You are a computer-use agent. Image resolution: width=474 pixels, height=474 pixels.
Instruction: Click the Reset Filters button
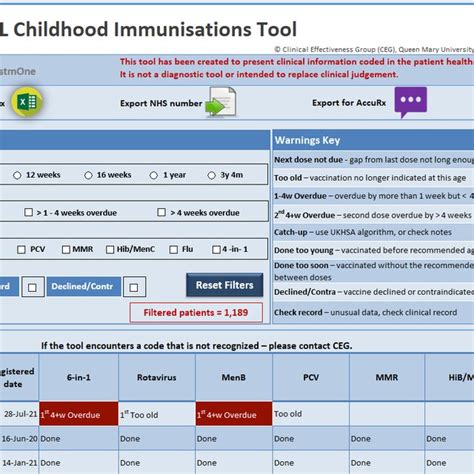(225, 285)
